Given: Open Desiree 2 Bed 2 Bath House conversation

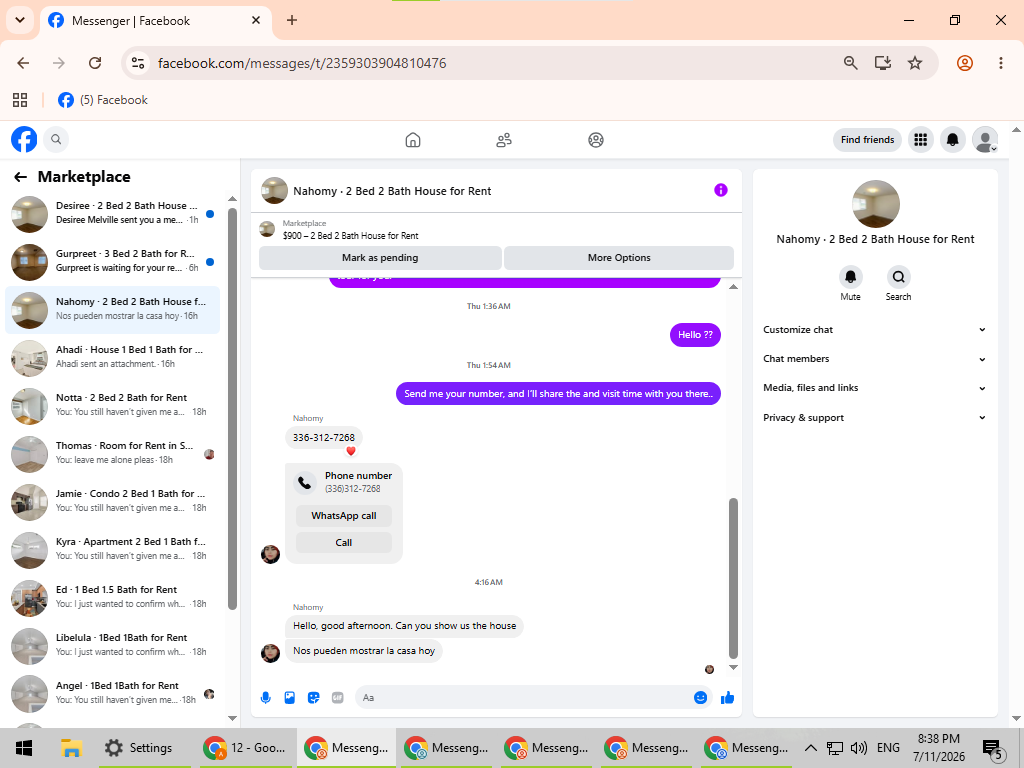Looking at the screenshot, I should pyautogui.click(x=112, y=213).
